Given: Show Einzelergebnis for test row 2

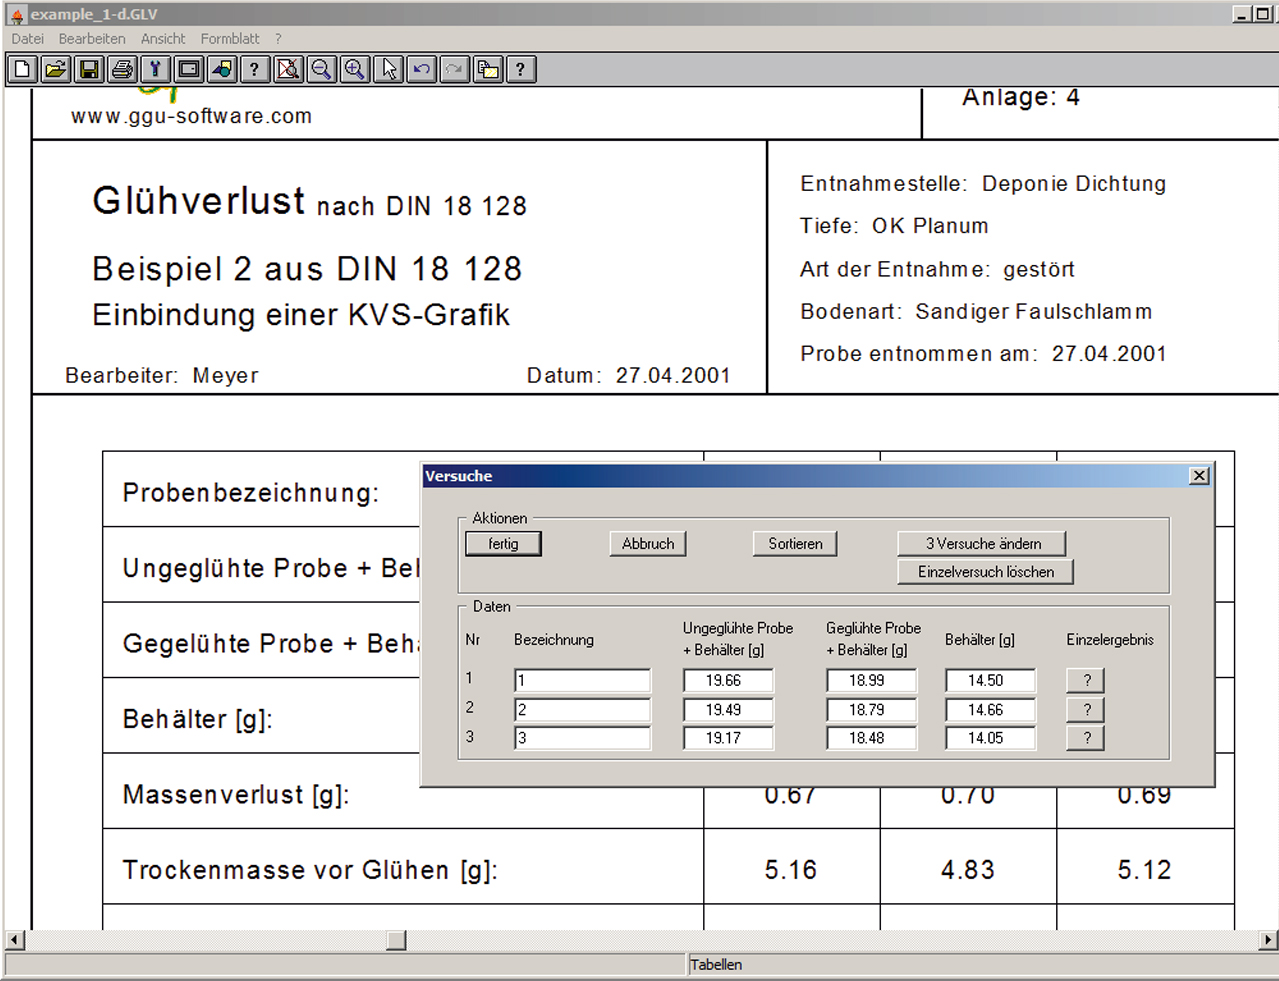Looking at the screenshot, I should (x=1086, y=709).
